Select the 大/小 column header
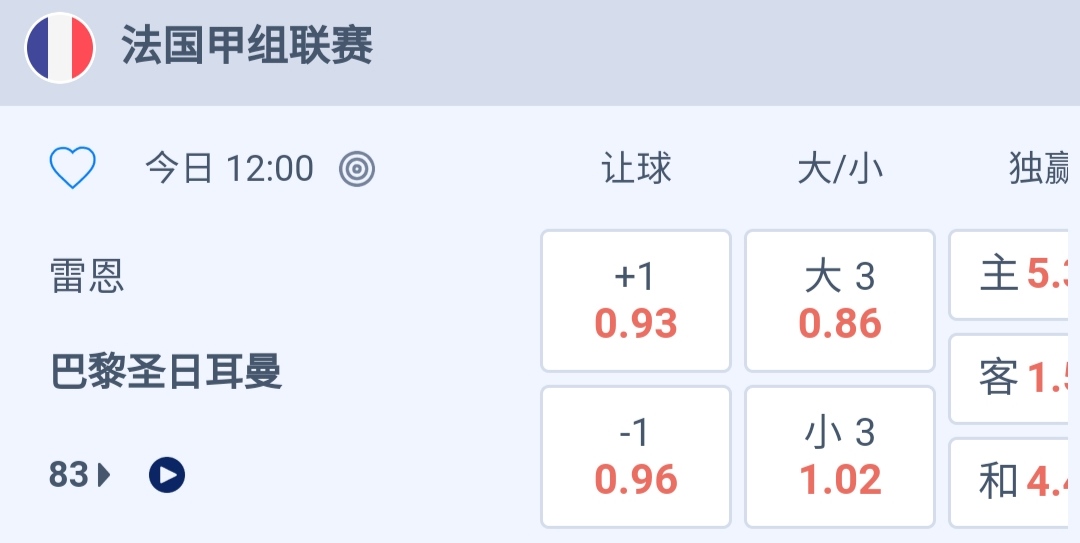Image resolution: width=1080 pixels, height=543 pixels. [840, 169]
